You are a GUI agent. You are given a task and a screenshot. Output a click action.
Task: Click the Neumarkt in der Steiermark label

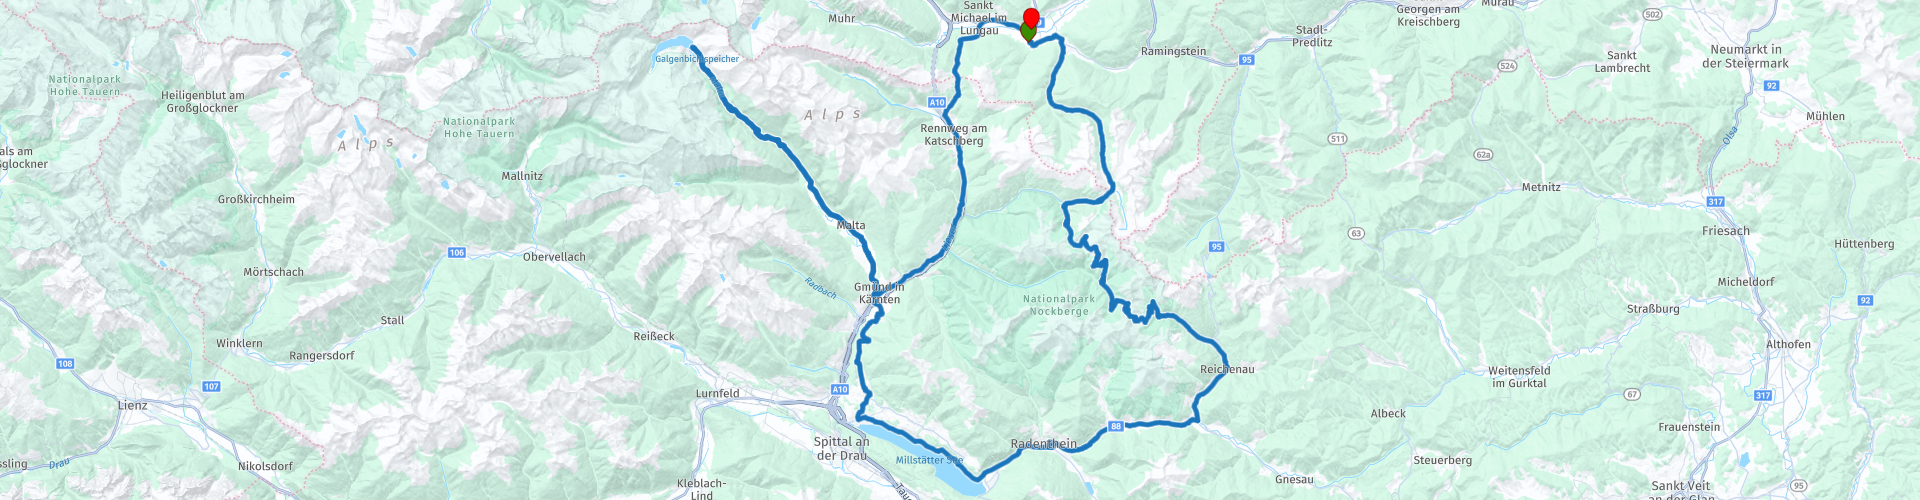(1746, 56)
